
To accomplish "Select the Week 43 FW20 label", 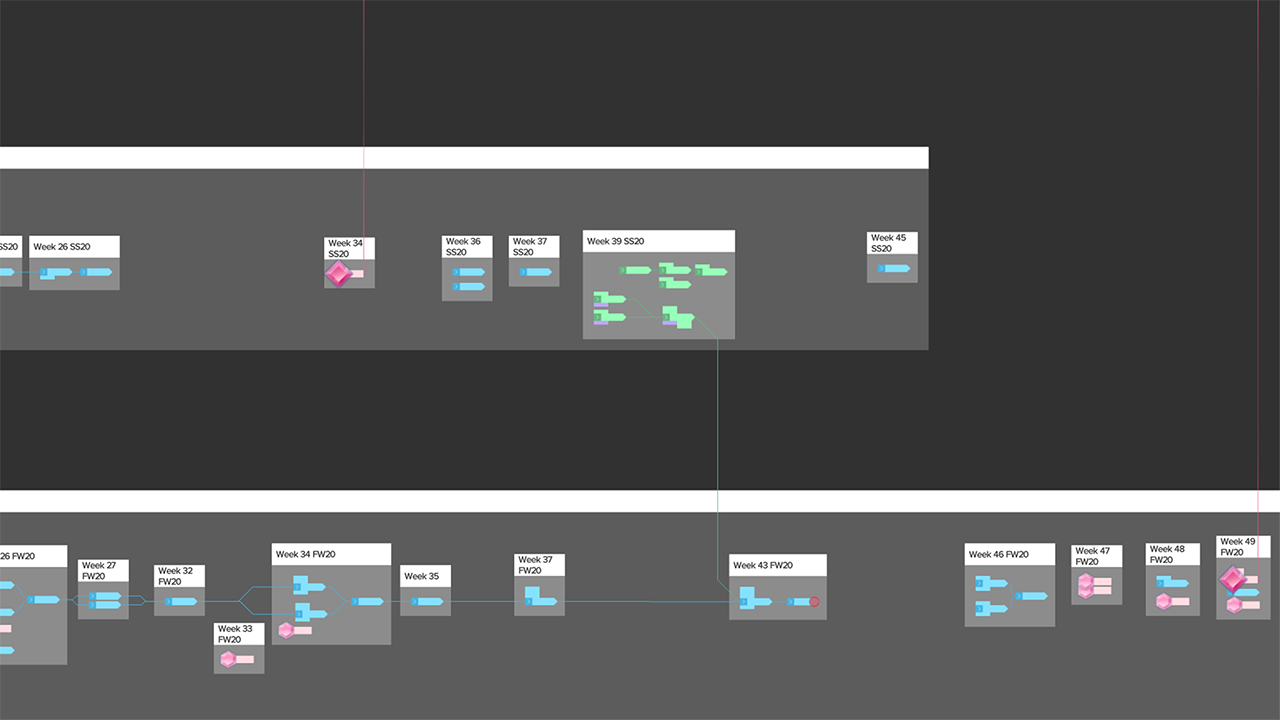I will [762, 565].
